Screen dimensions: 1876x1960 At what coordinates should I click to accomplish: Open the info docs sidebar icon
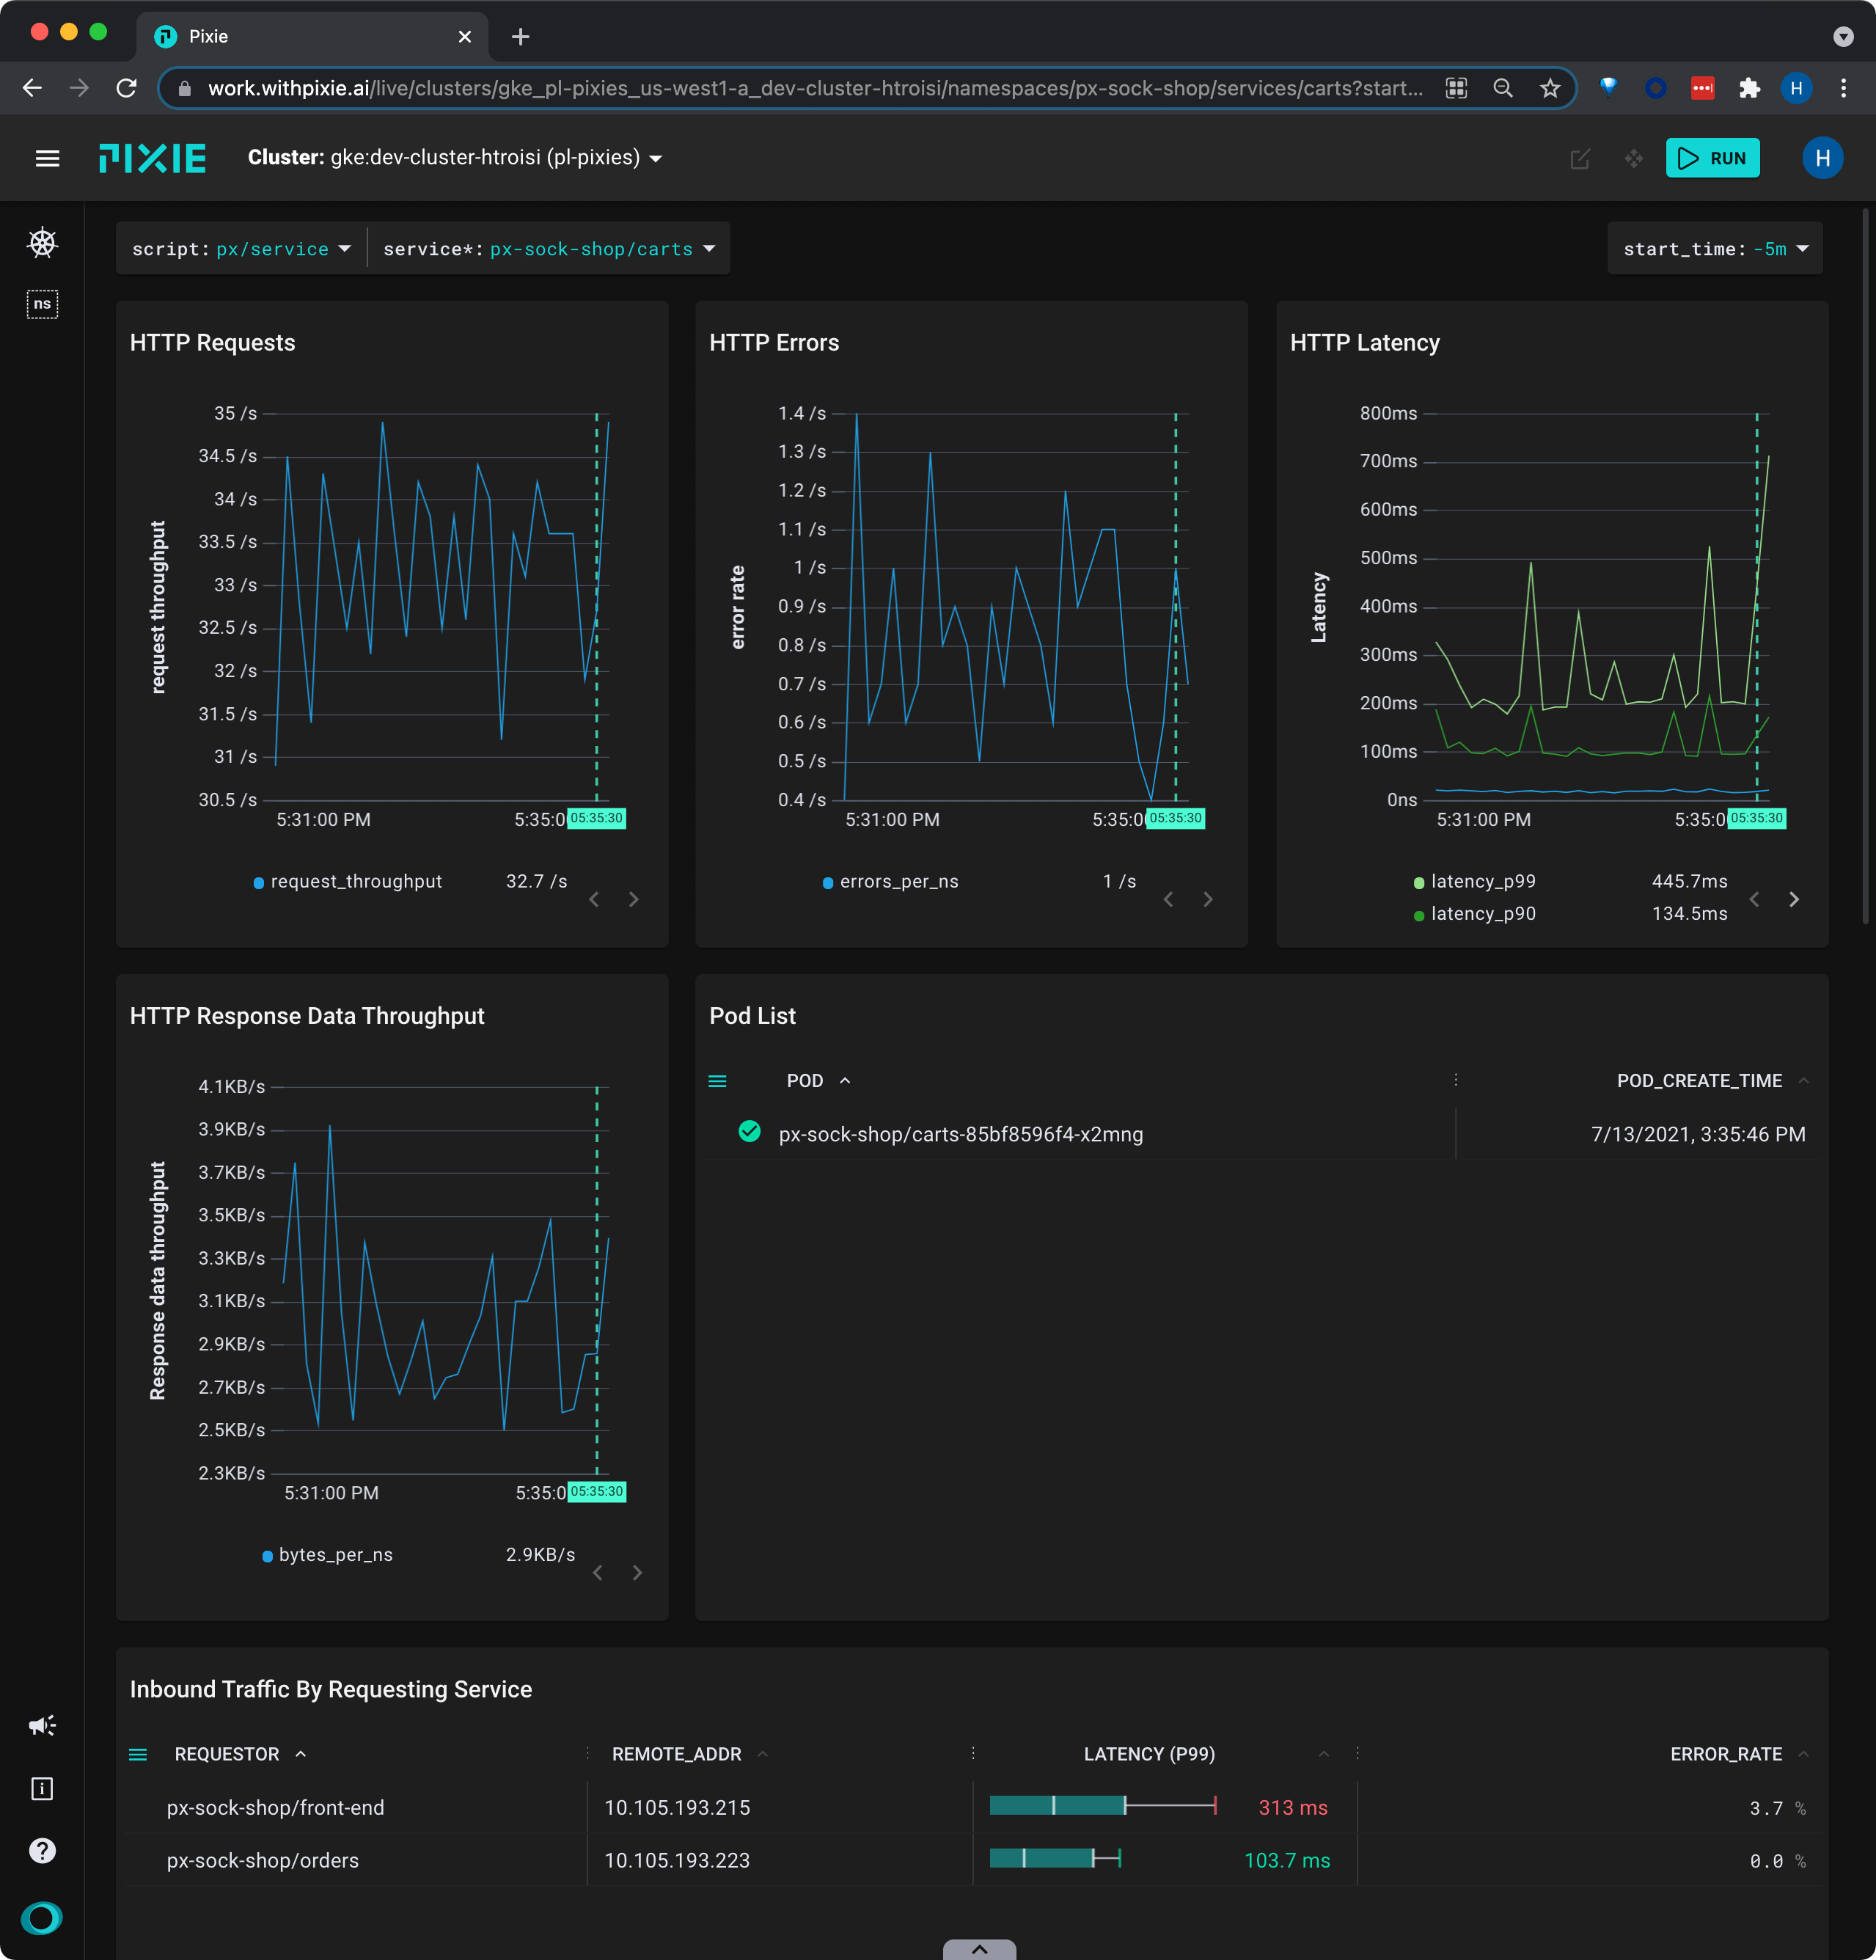[42, 1788]
